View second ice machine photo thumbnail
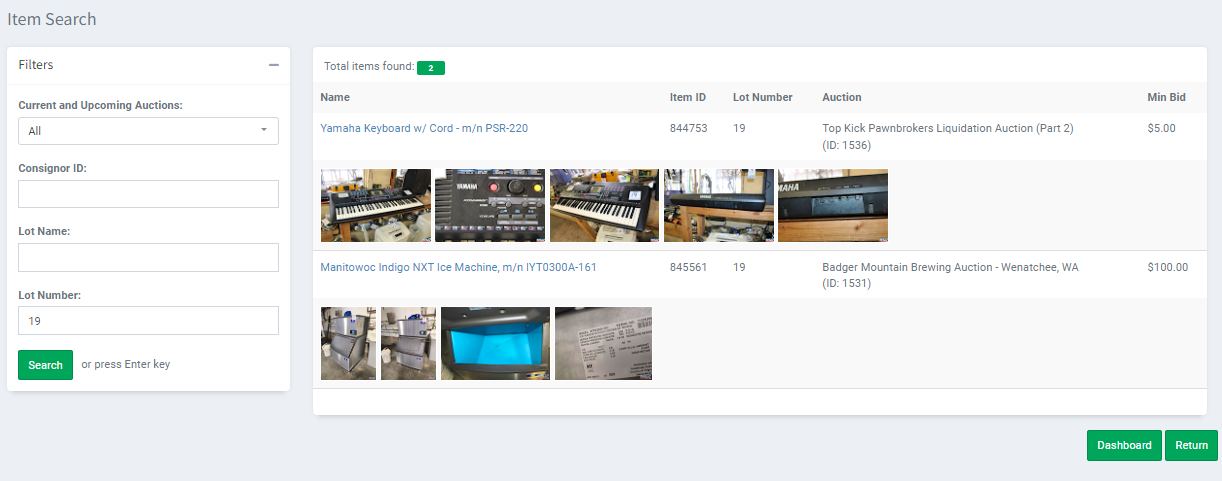 click(408, 343)
